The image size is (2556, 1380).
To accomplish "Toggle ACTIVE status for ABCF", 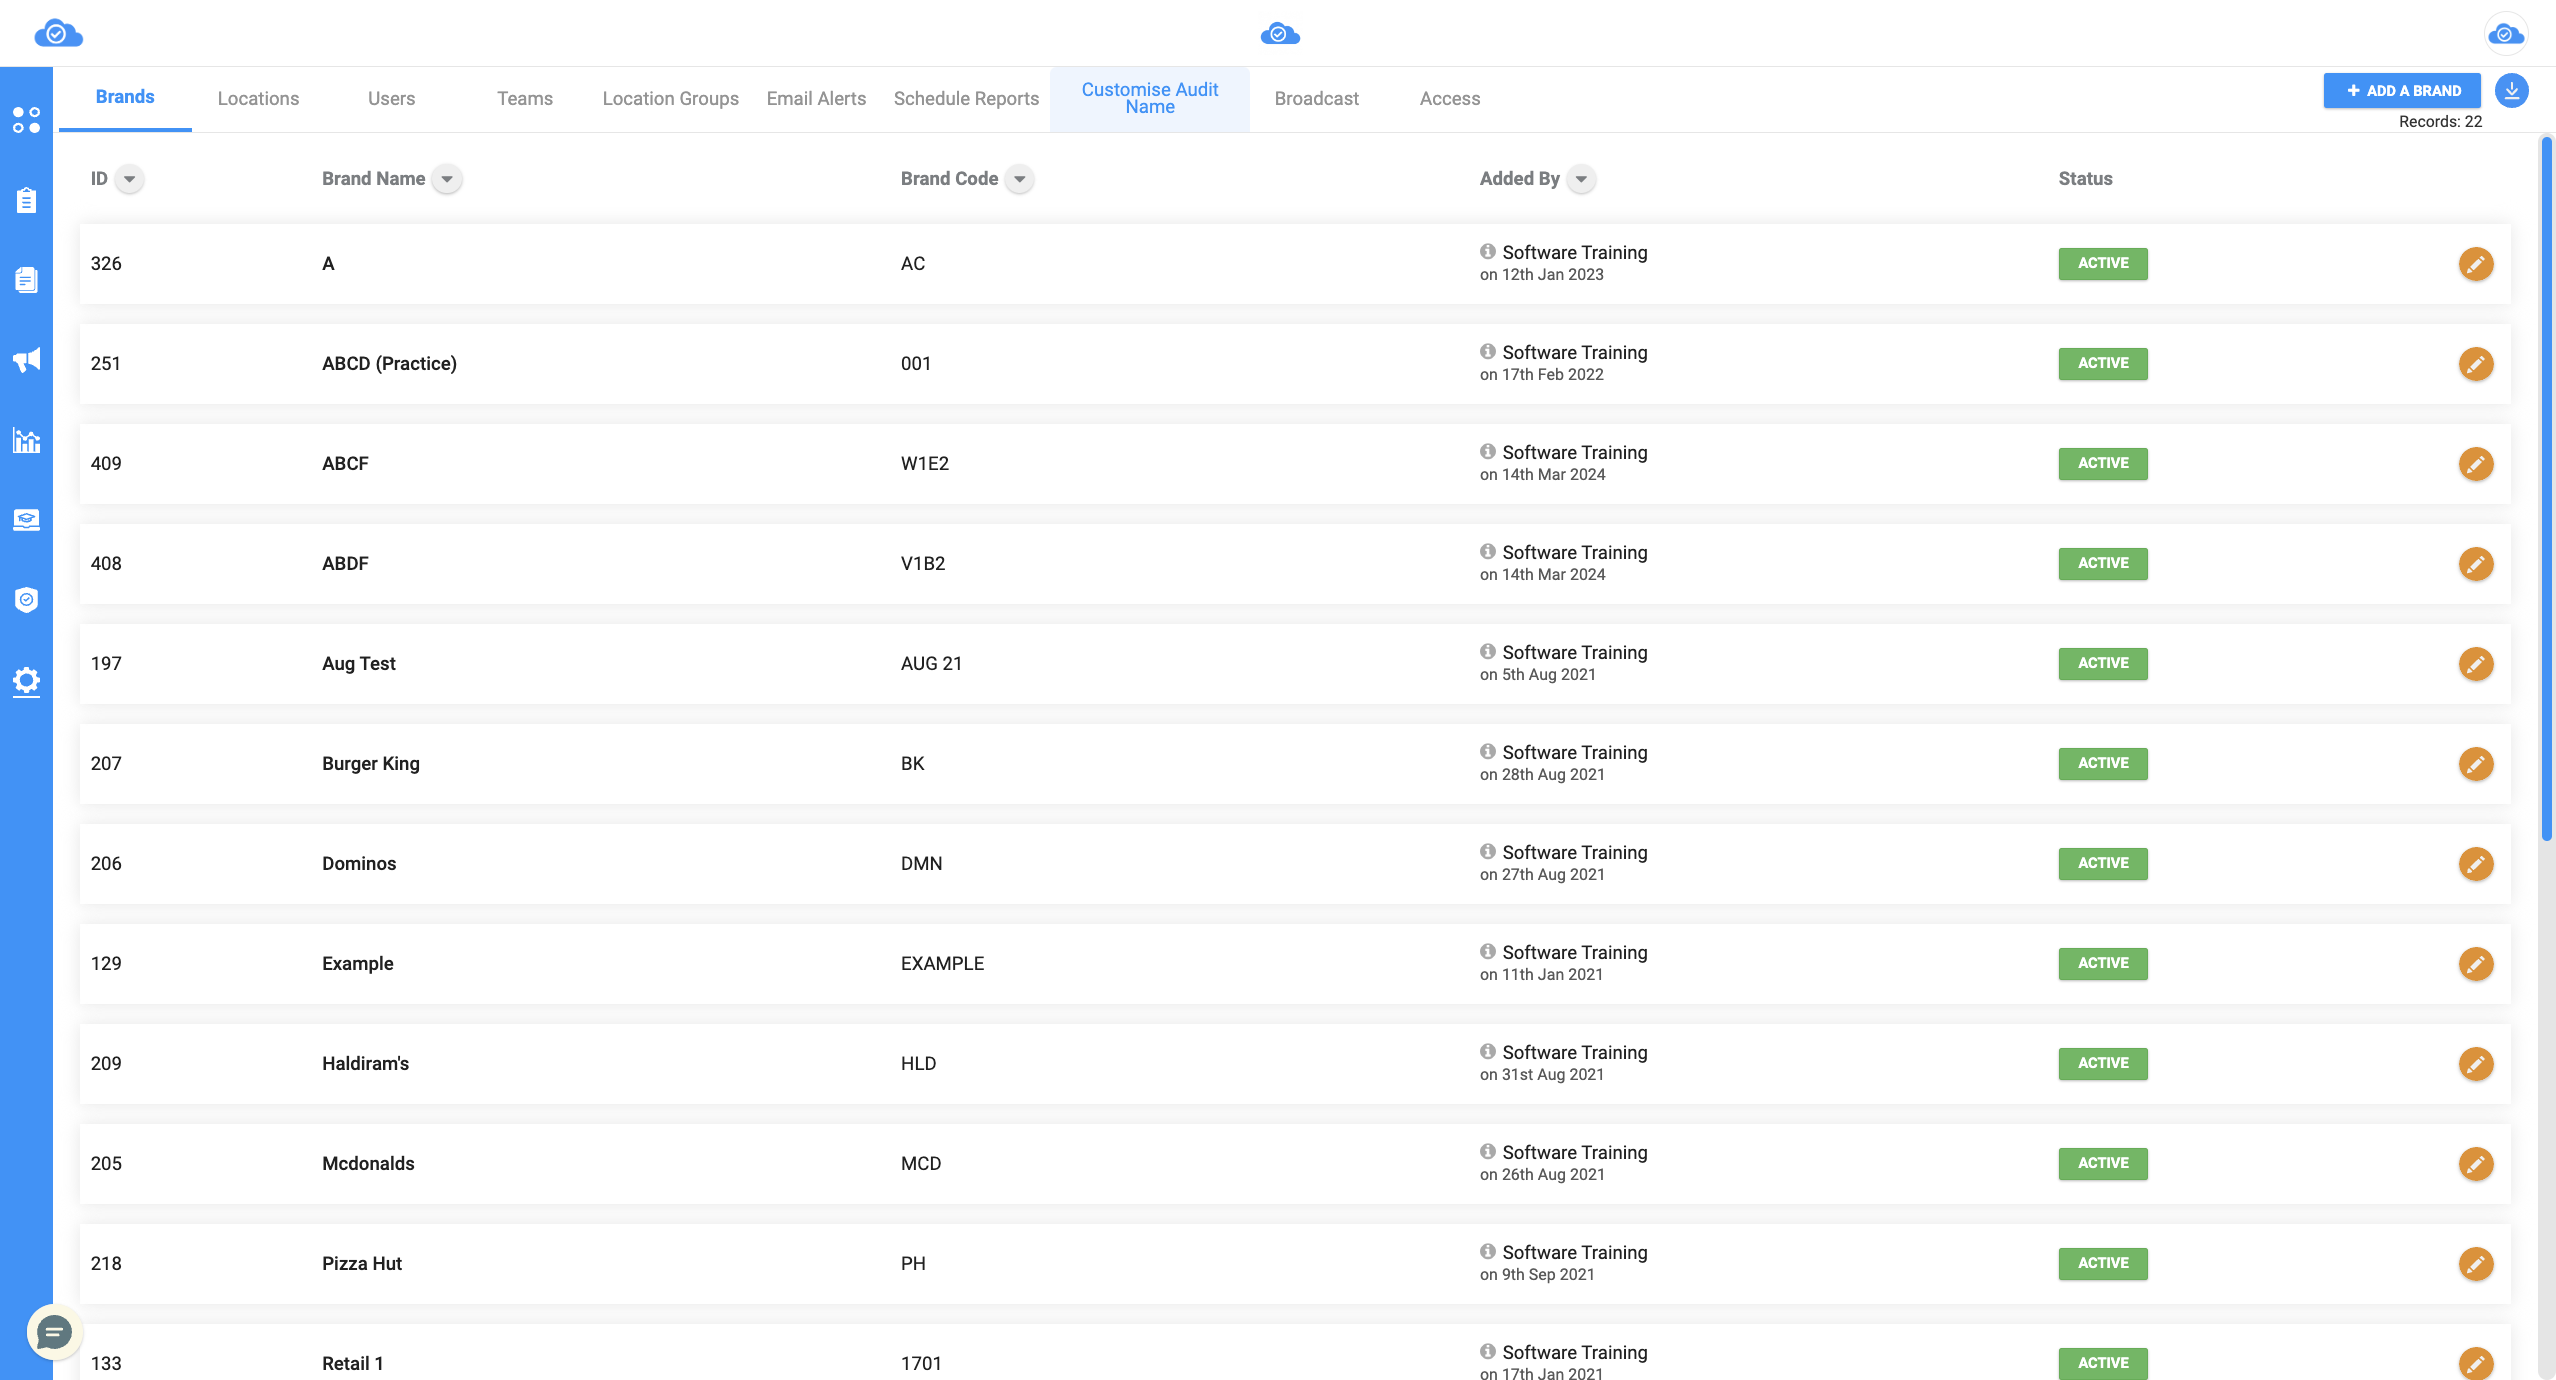I will coord(2103,463).
